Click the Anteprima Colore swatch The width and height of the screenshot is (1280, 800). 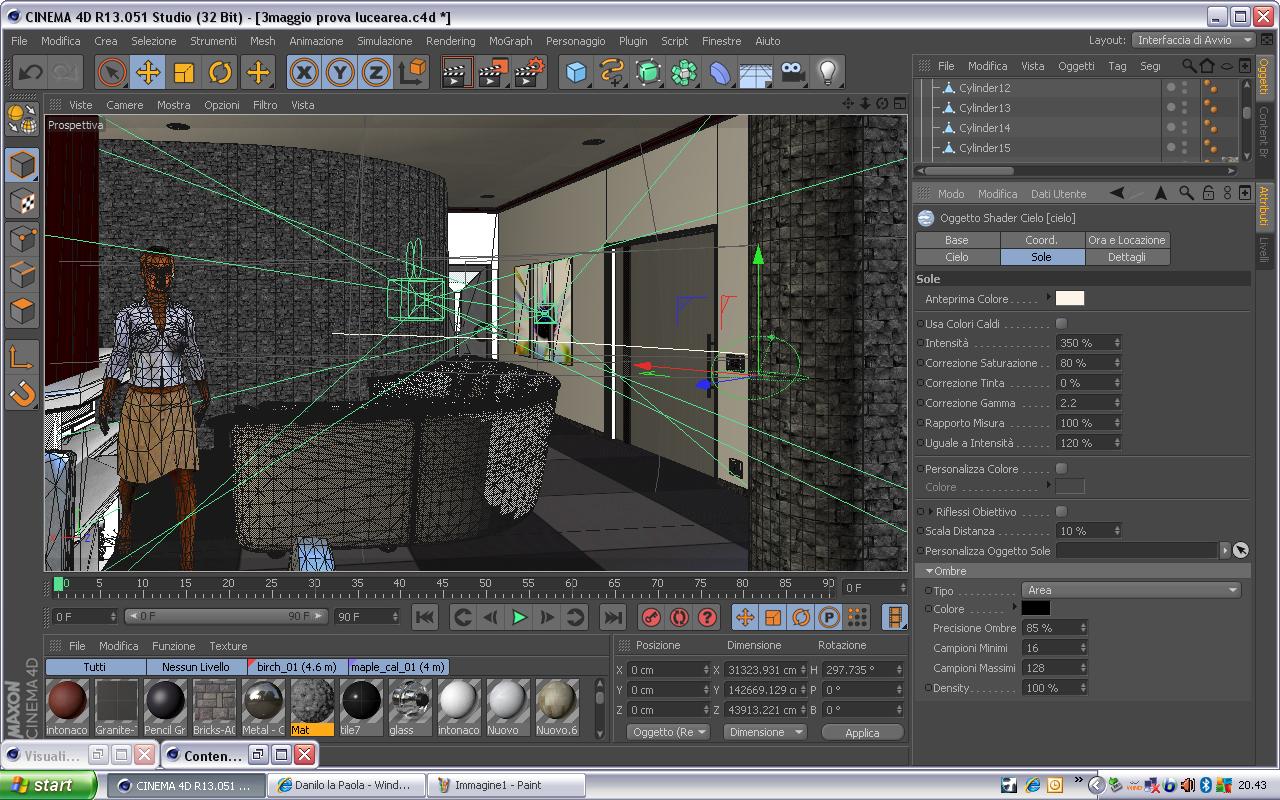tap(1070, 298)
